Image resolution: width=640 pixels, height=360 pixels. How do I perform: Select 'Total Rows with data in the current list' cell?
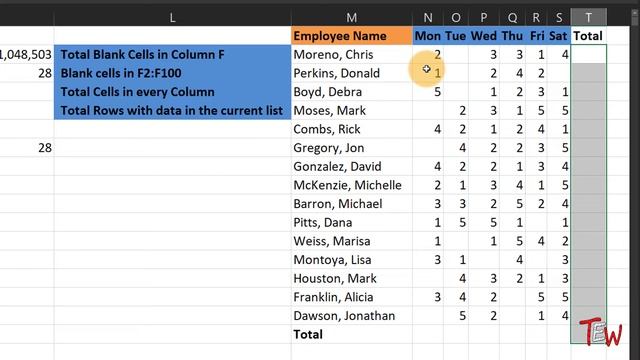[172, 111]
